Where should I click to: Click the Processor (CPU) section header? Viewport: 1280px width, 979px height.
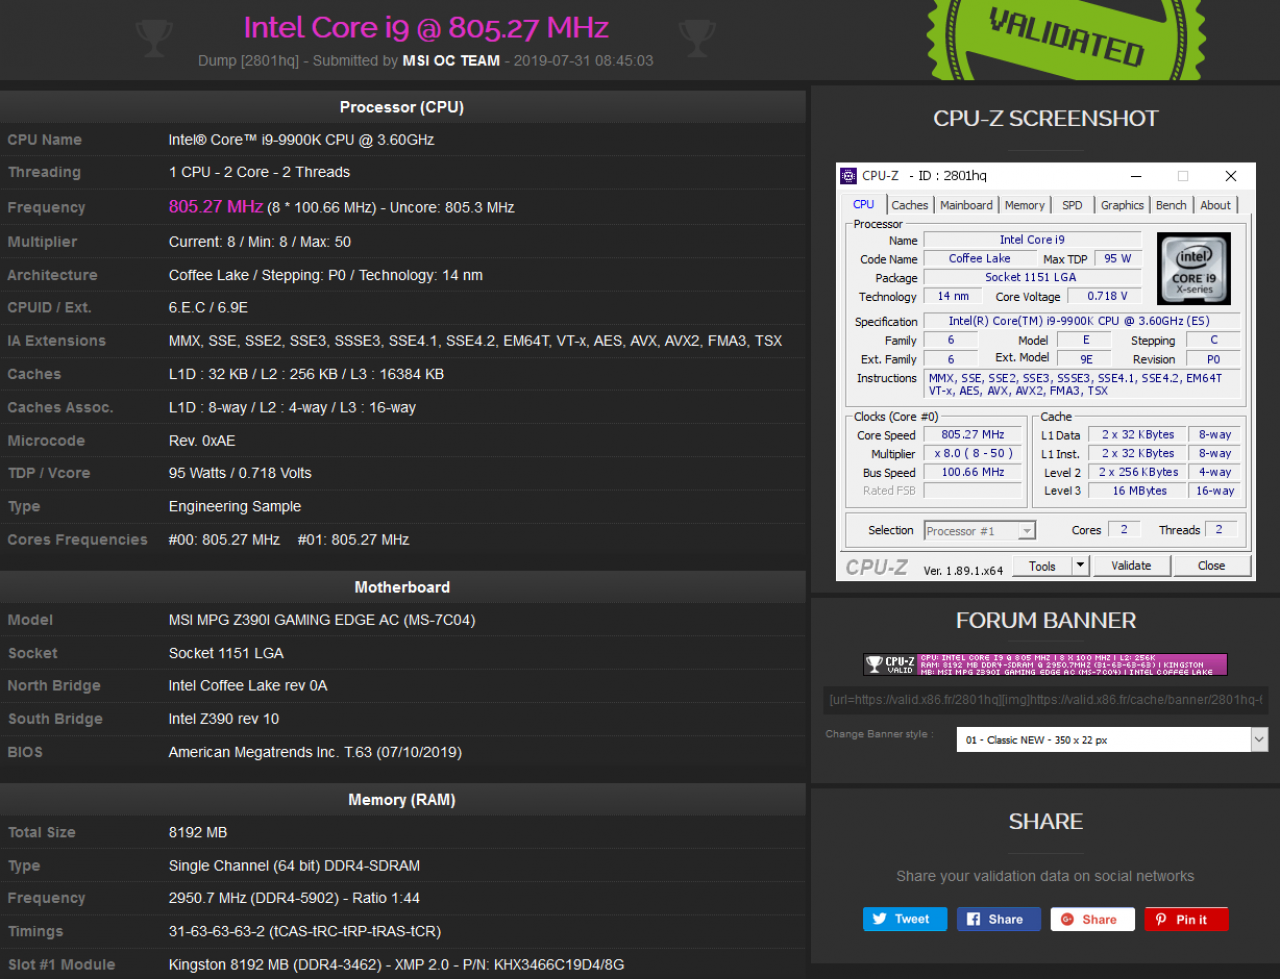point(402,107)
